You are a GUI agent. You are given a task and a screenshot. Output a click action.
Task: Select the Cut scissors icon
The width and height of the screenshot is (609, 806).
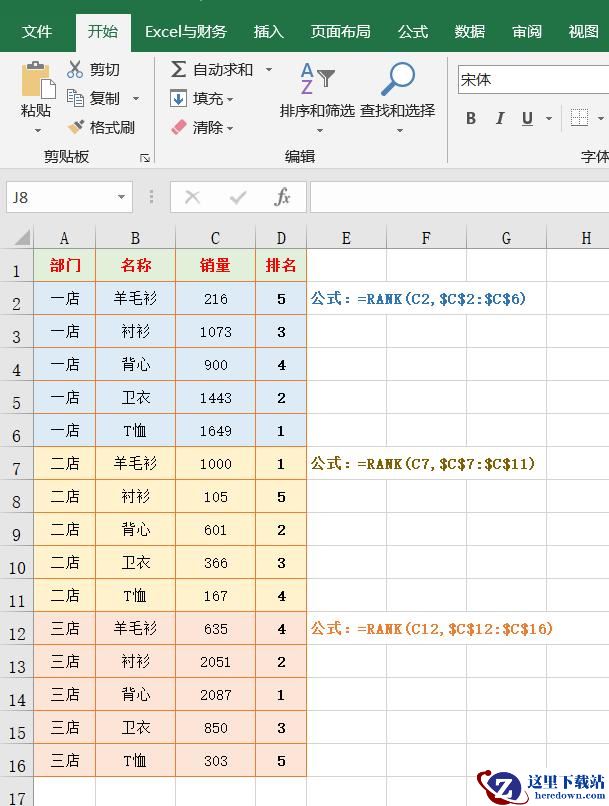tap(75, 69)
